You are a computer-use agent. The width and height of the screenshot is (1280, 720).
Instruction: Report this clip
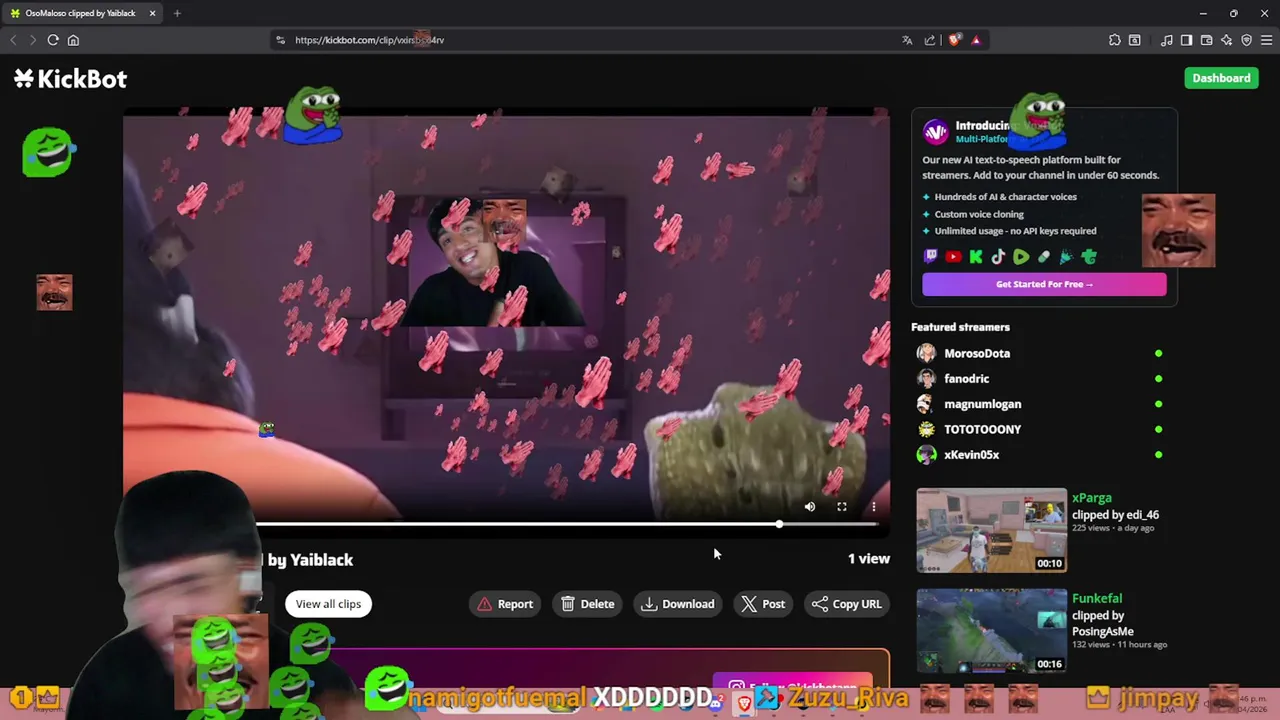coord(505,604)
